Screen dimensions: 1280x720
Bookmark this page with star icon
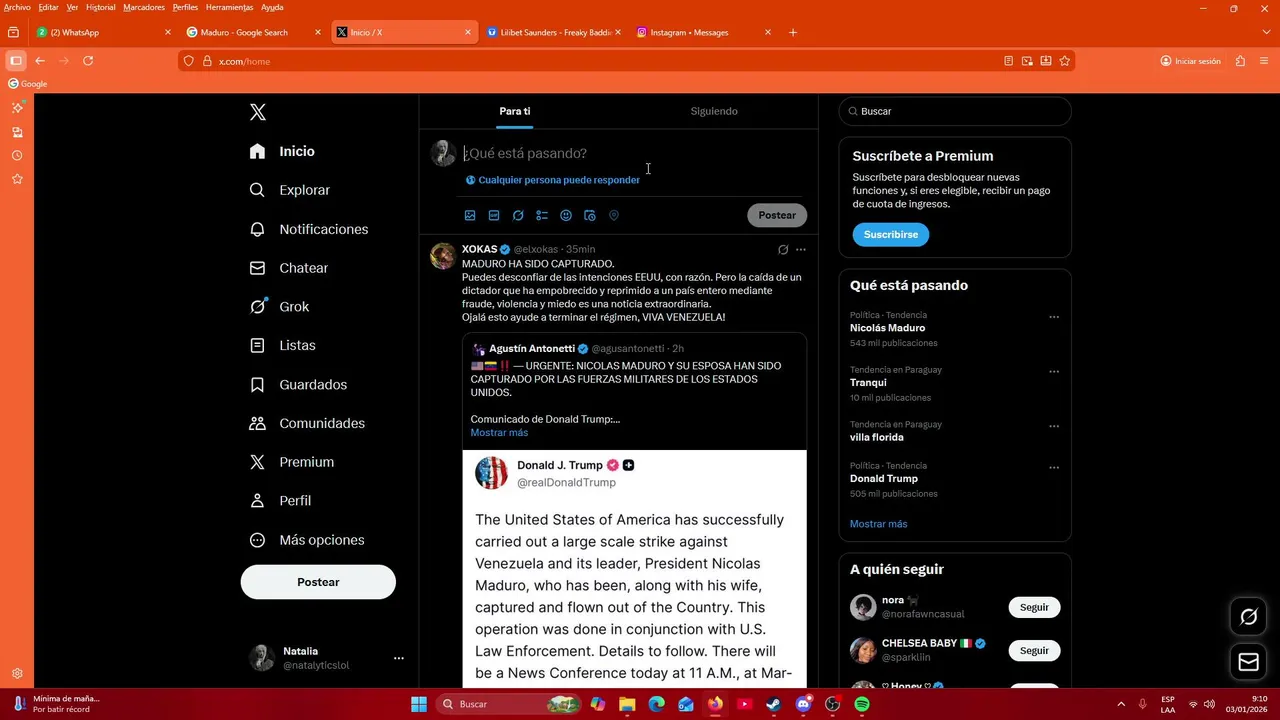point(1065,61)
